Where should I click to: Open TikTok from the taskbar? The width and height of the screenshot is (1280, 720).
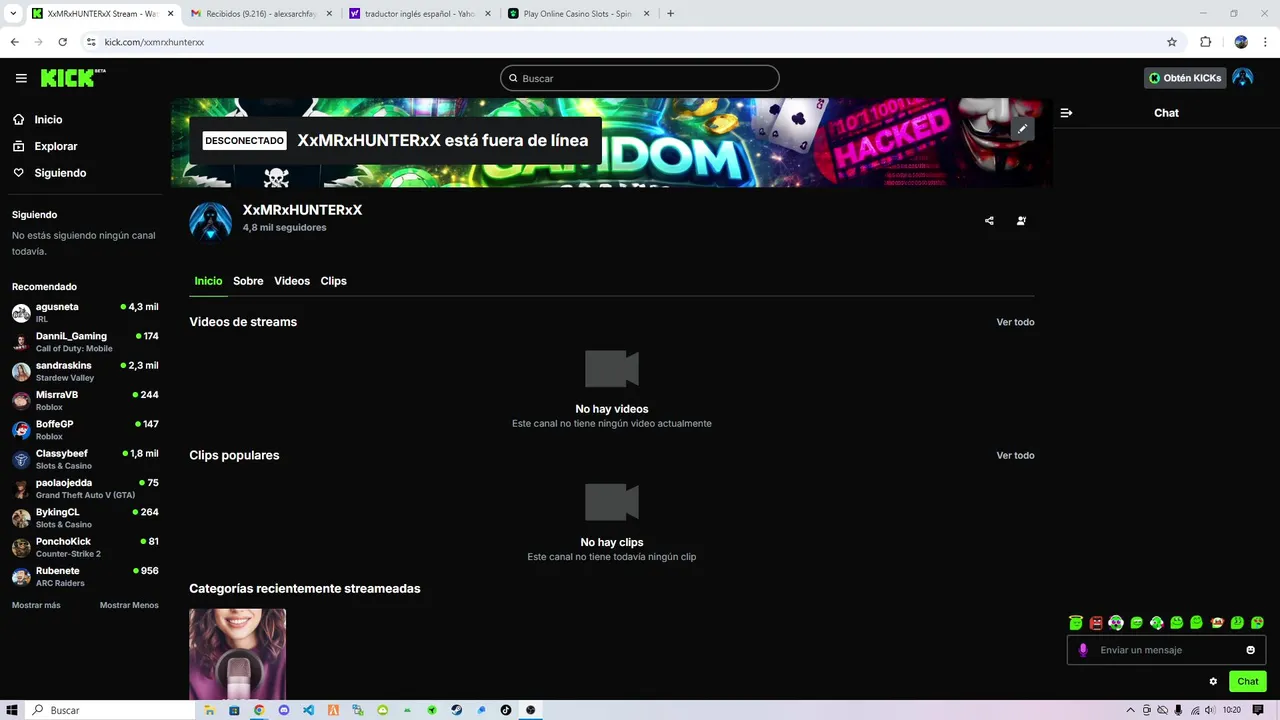506,710
